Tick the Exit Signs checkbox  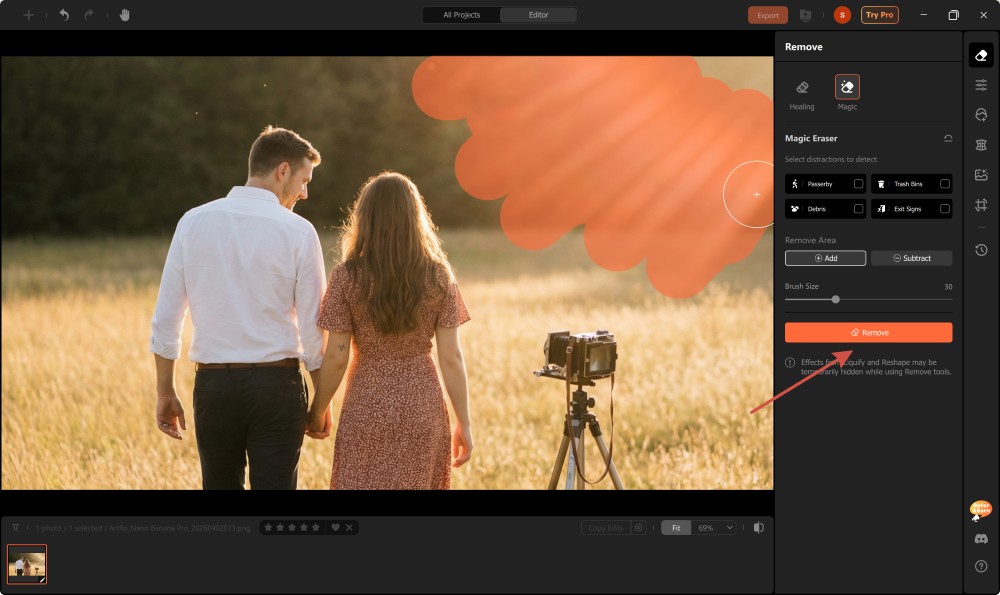click(x=944, y=209)
